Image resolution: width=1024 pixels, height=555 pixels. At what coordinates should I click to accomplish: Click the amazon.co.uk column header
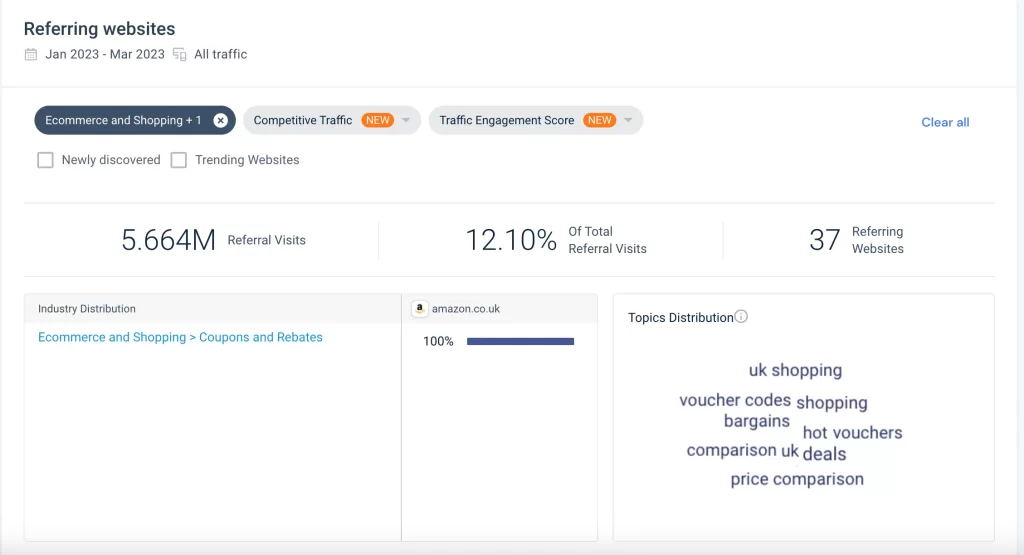point(466,309)
